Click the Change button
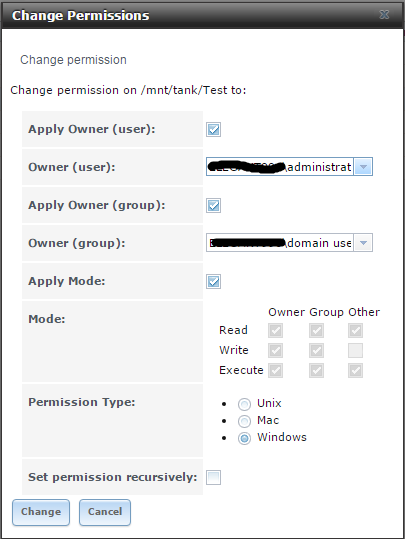The image size is (405, 539). point(41,512)
